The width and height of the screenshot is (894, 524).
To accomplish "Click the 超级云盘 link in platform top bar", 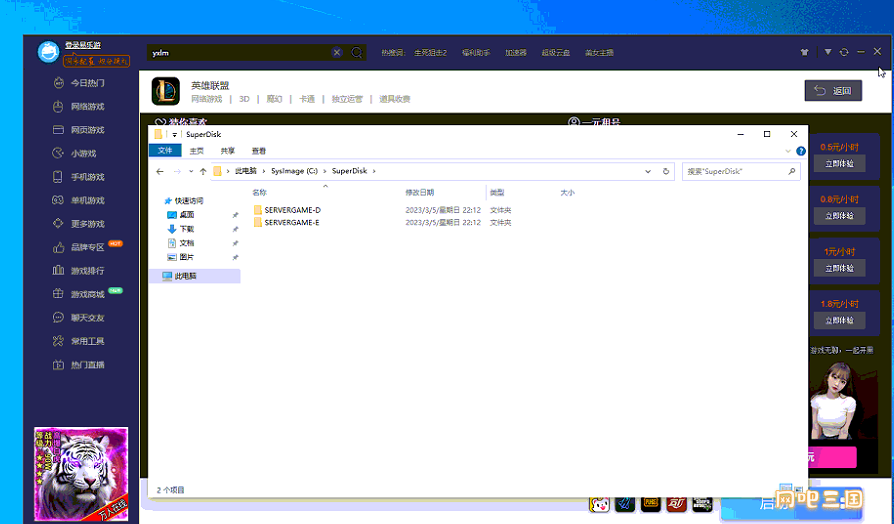I will tap(556, 52).
